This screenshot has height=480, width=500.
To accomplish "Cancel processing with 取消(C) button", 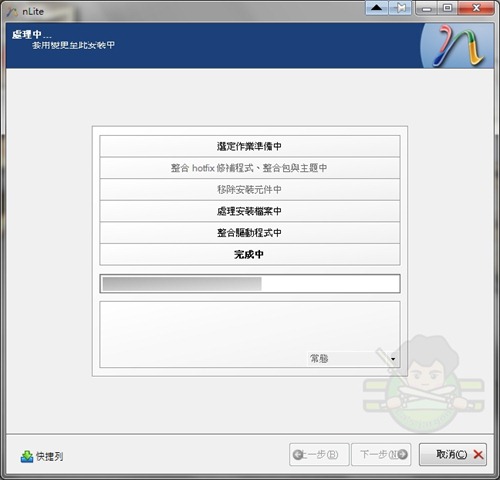I will click(453, 454).
